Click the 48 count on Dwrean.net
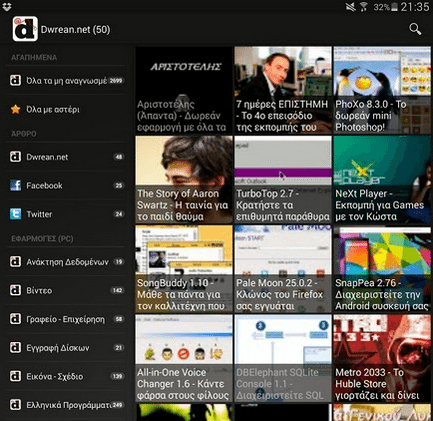Screen dimensions: 433x421 119,157
